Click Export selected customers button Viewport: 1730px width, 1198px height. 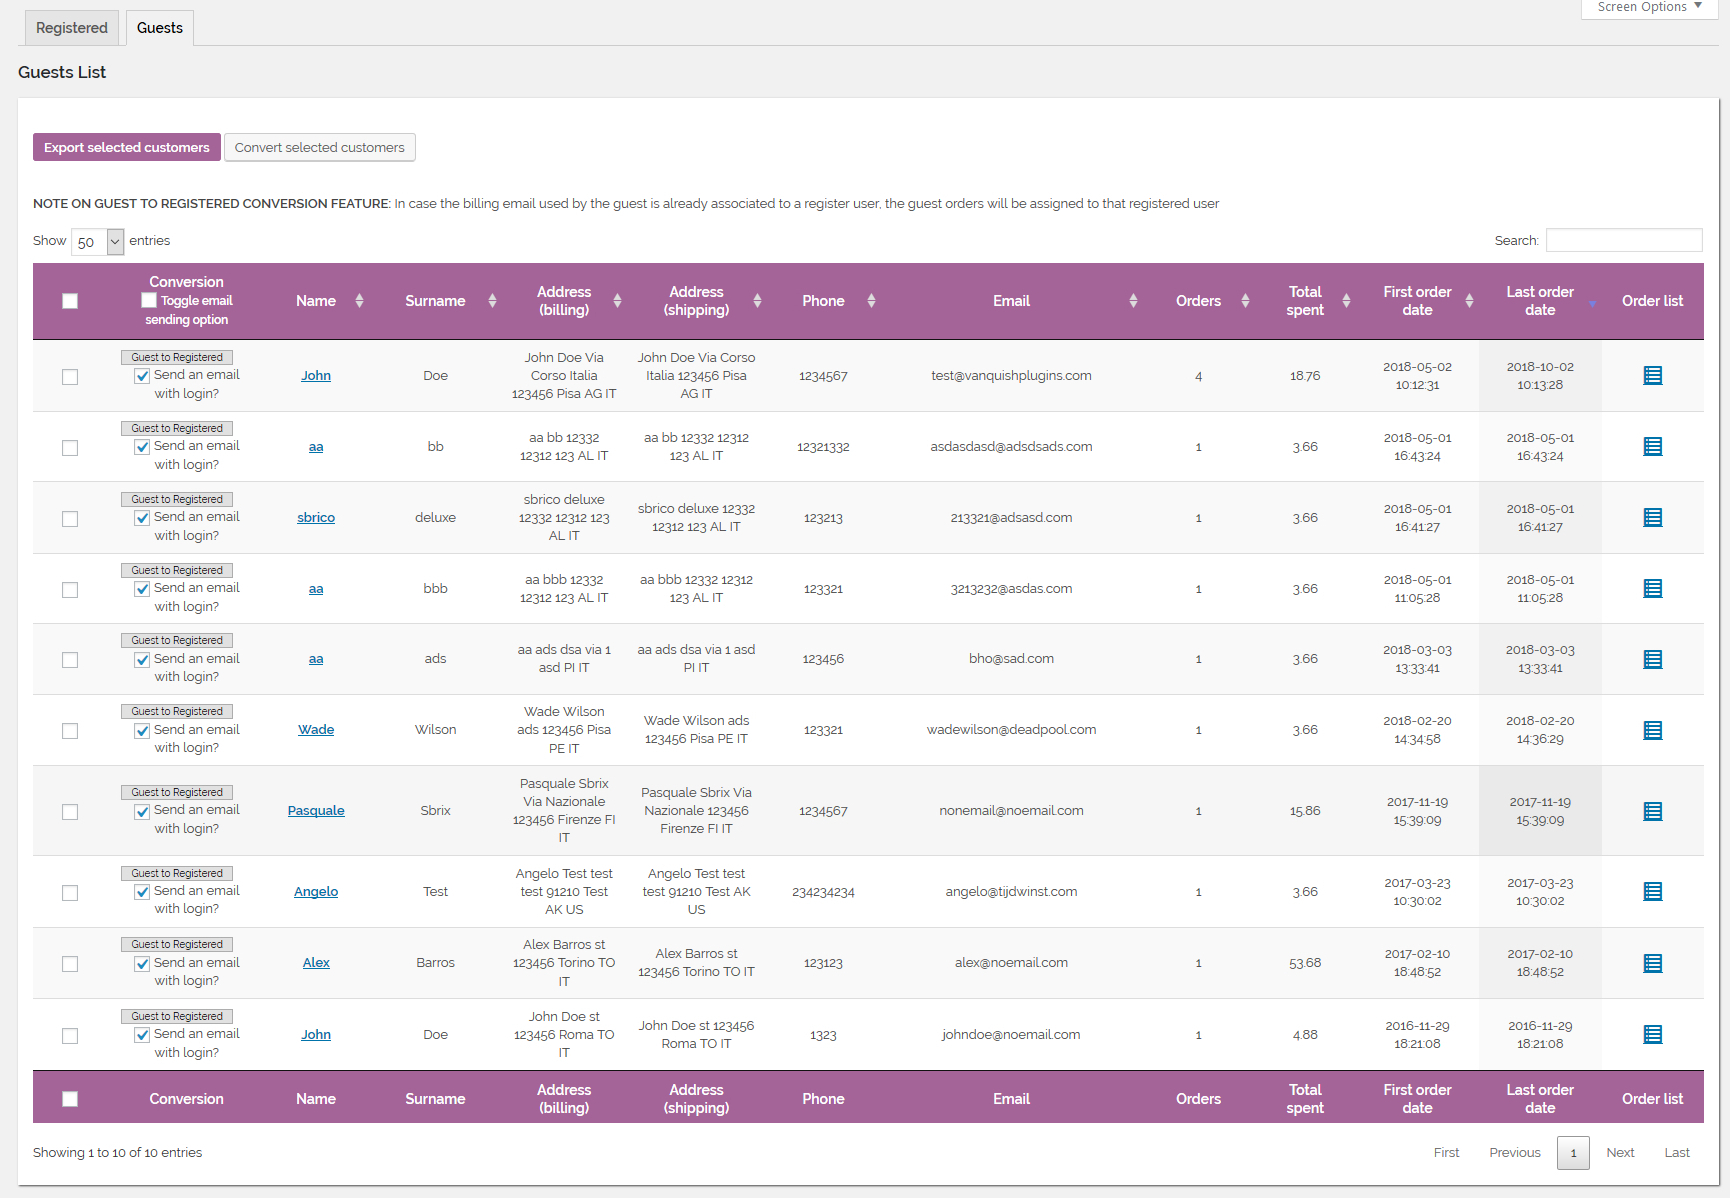pos(127,147)
